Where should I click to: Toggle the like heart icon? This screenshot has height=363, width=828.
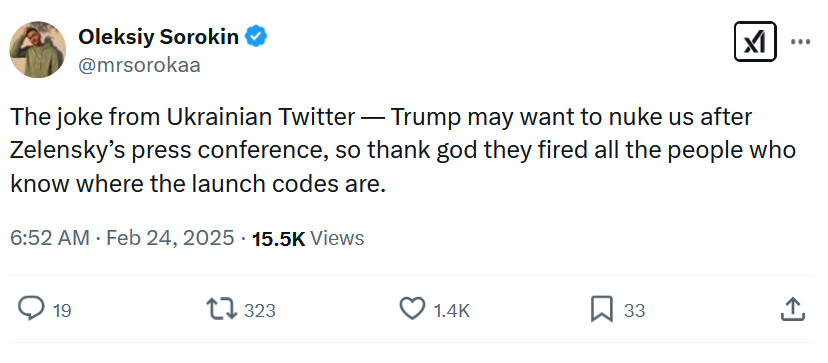tap(412, 309)
